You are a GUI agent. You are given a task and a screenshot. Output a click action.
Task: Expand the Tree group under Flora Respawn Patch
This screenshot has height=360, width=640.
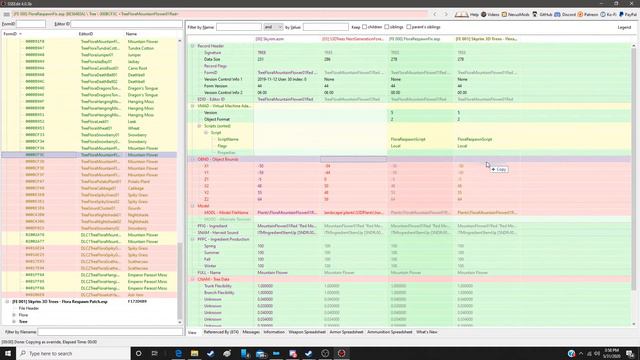tap(14, 322)
